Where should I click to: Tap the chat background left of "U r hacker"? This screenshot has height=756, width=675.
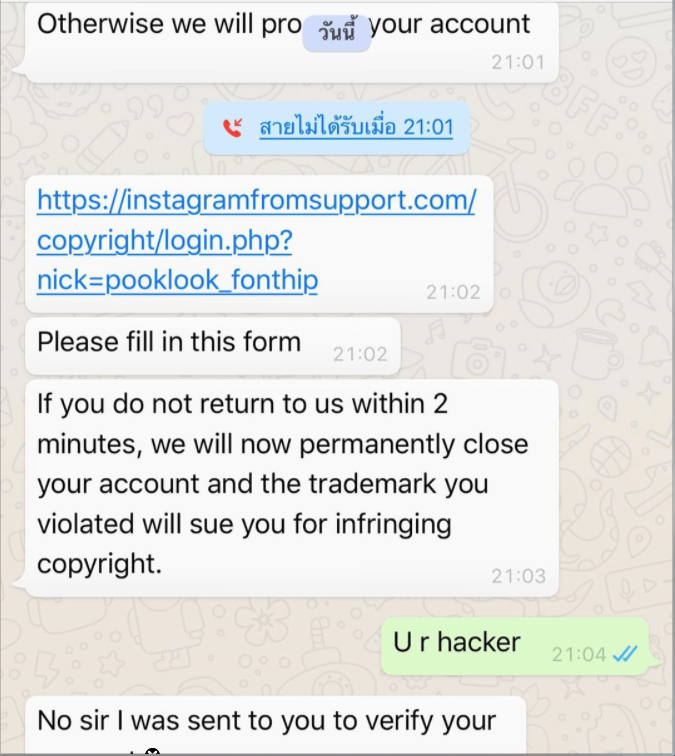coord(193,646)
